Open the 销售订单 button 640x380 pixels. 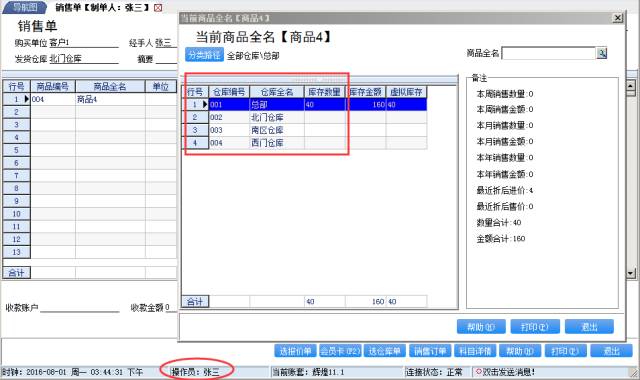(x=430, y=351)
